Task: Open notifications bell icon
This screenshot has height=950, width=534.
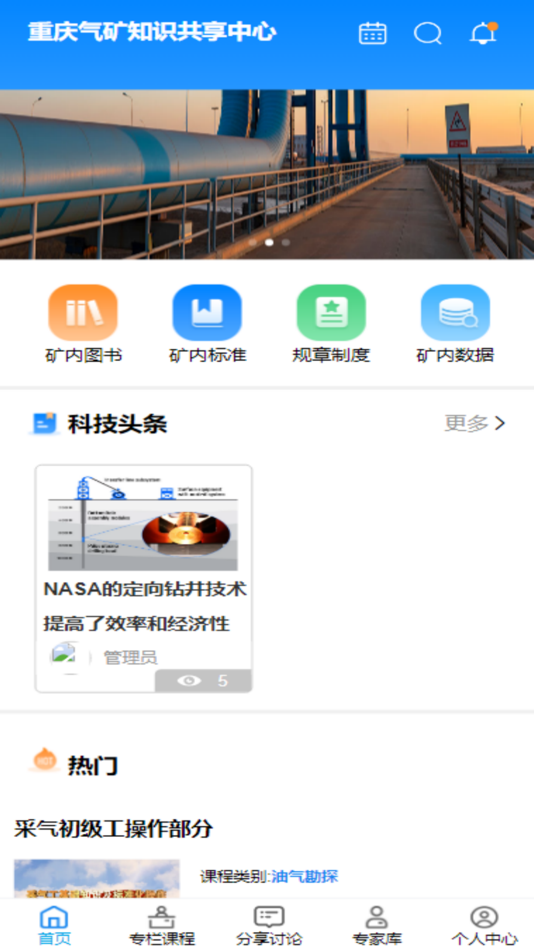Action: [x=483, y=33]
